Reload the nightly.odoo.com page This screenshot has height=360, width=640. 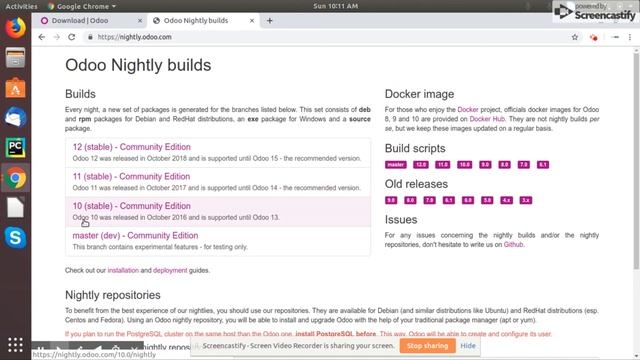coord(72,37)
